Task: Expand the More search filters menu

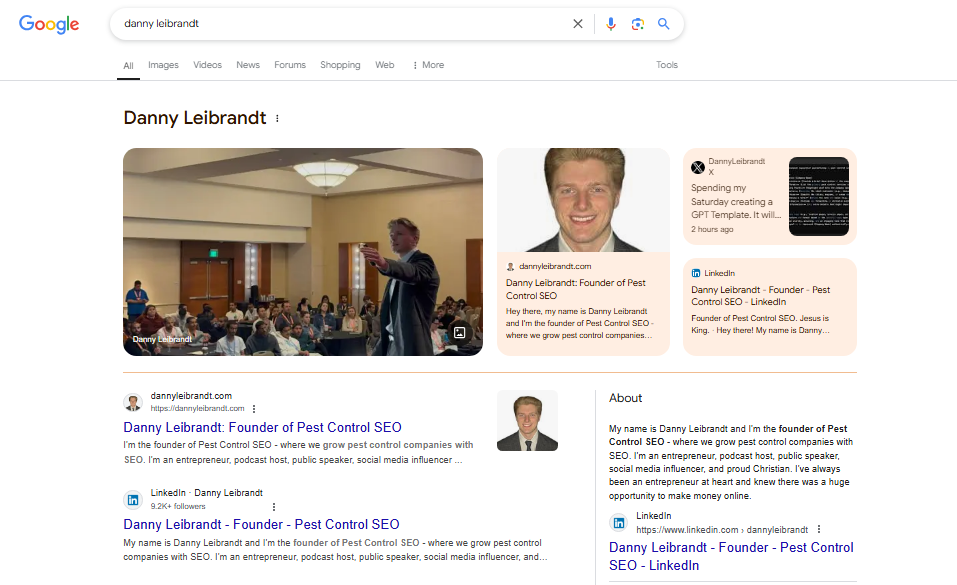Action: pos(428,65)
